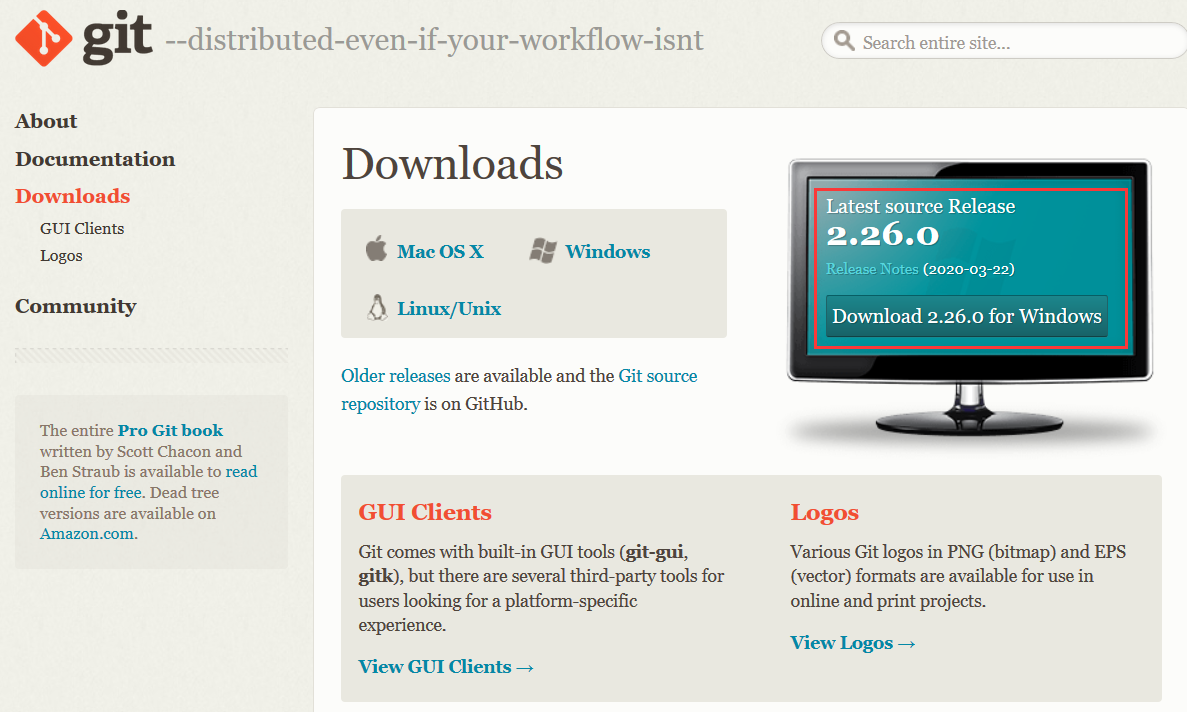Open the Pro Git book link
The width and height of the screenshot is (1187, 712).
170,431
